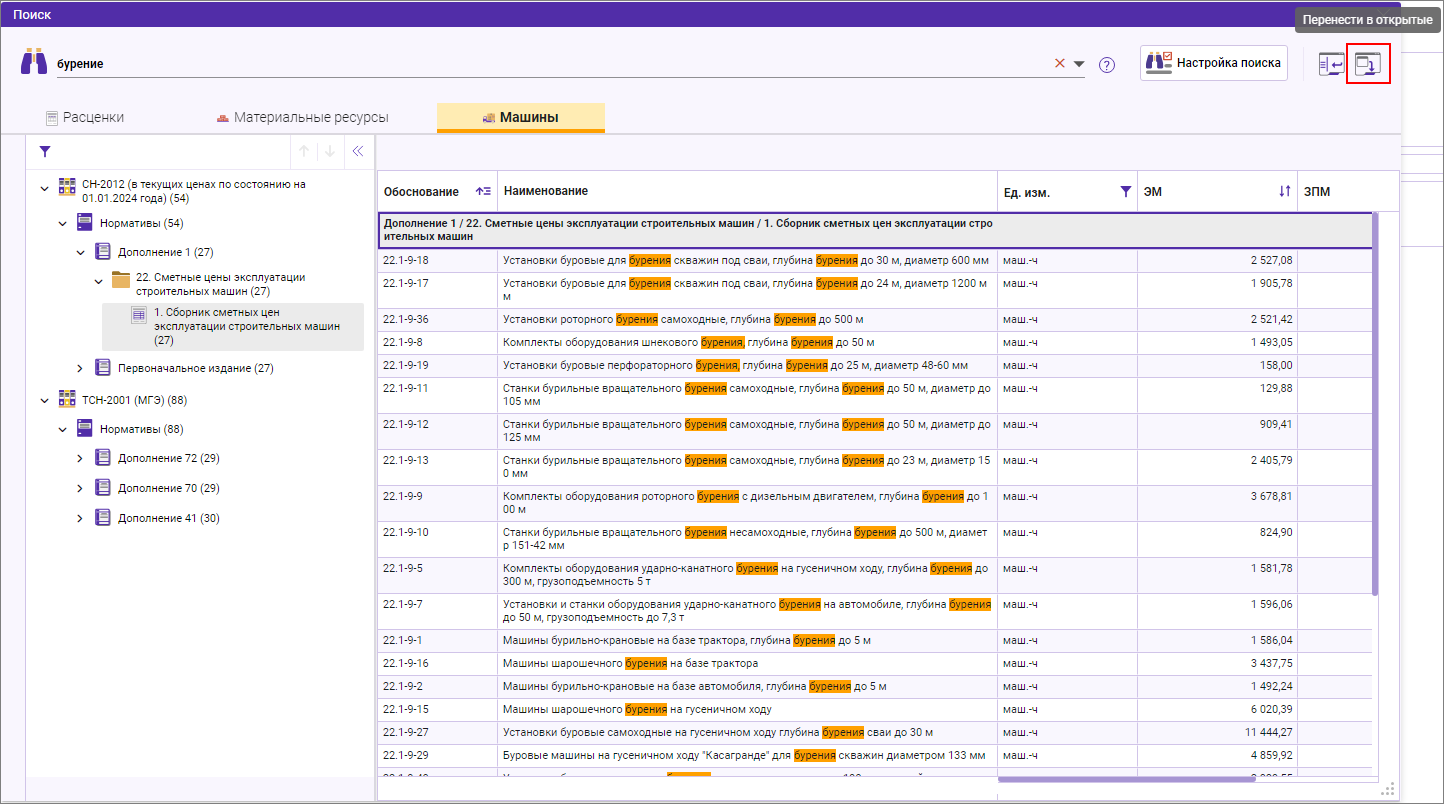1444x804 pixels.
Task: Collapse the СН-2012 tree node
Action: point(44,188)
